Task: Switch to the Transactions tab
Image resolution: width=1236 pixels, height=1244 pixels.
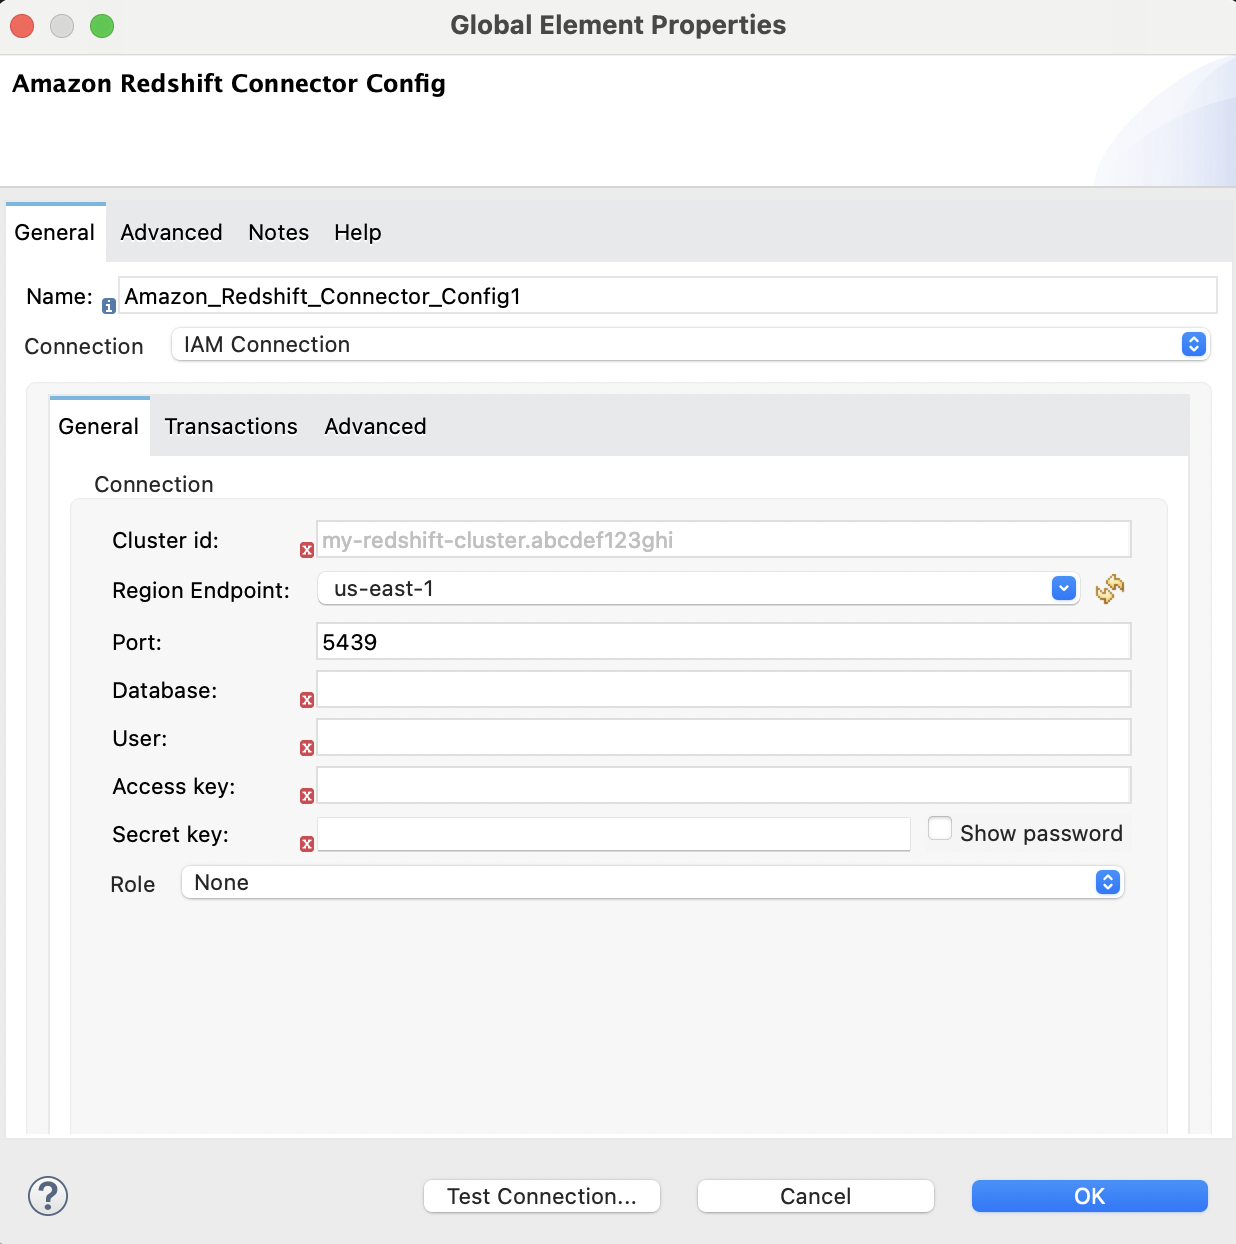Action: click(x=231, y=426)
